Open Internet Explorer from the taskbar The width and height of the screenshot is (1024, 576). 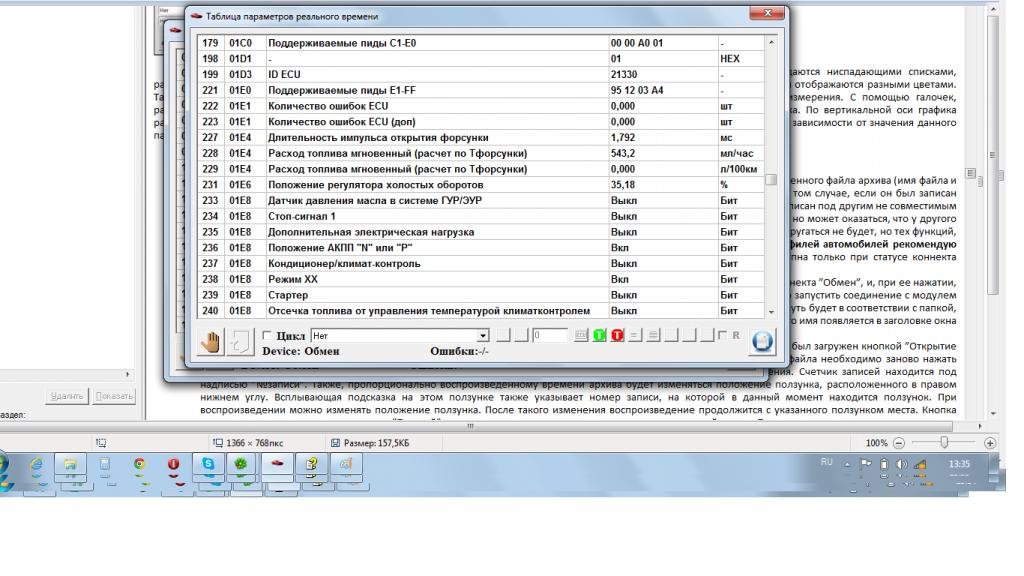tap(37, 464)
